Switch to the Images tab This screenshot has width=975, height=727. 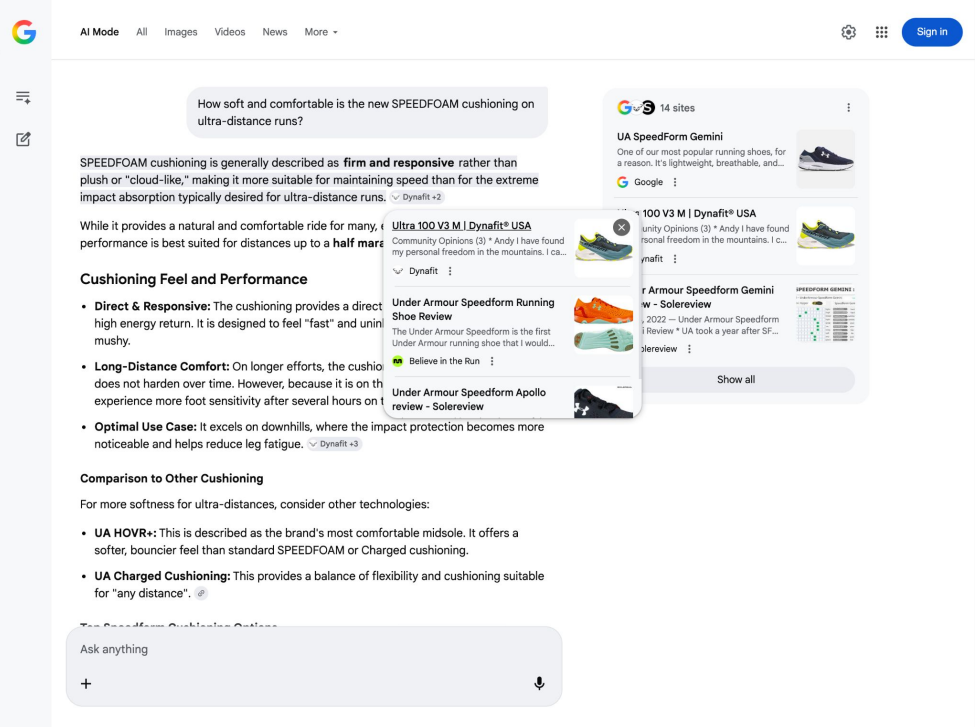coord(181,32)
